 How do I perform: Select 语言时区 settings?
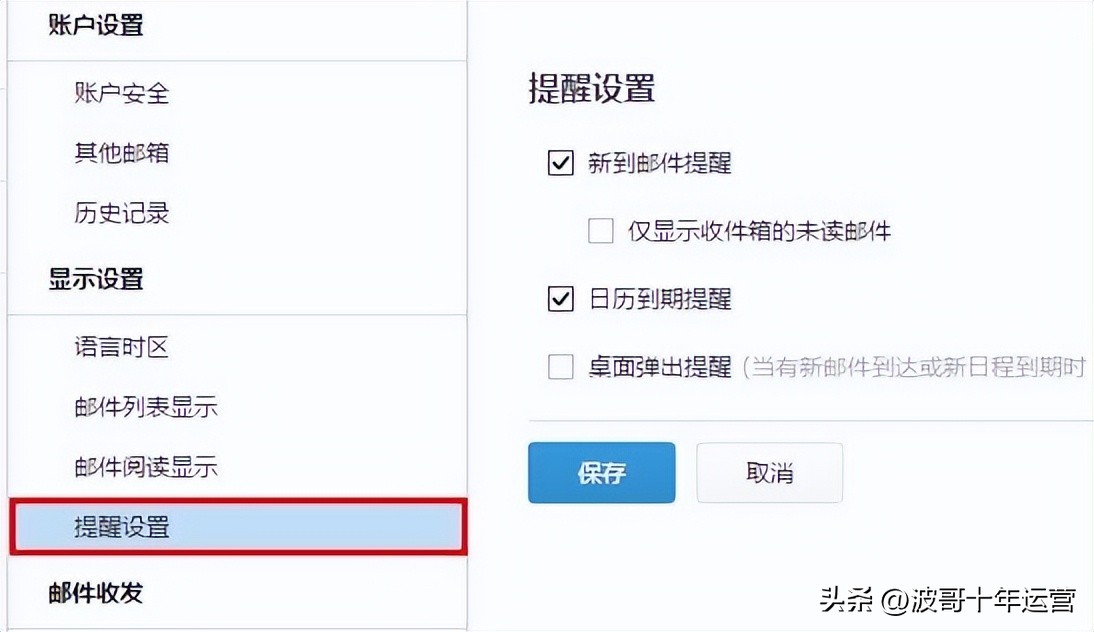point(120,347)
